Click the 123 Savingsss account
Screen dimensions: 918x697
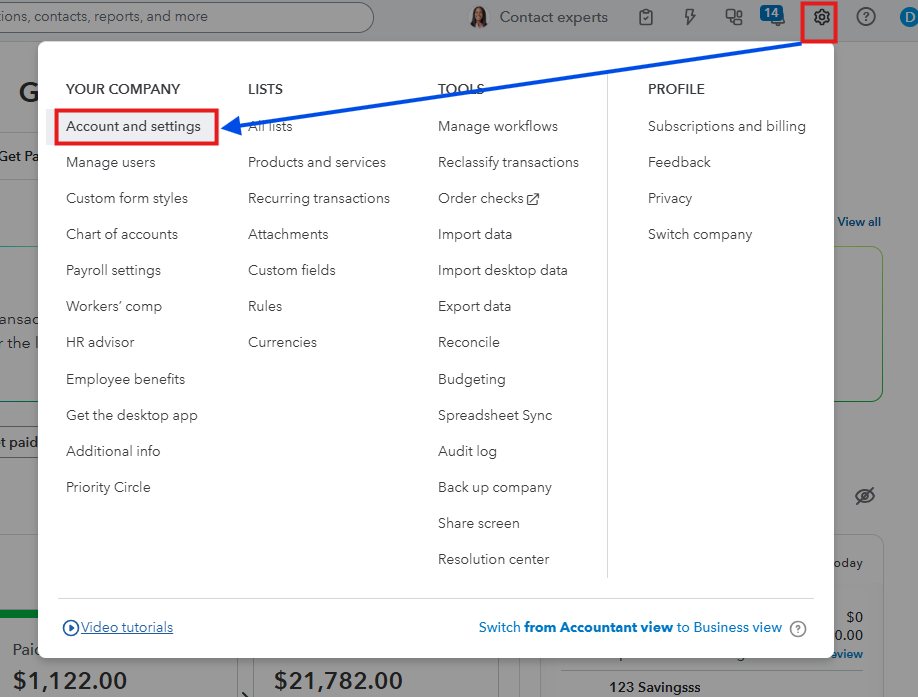point(655,687)
